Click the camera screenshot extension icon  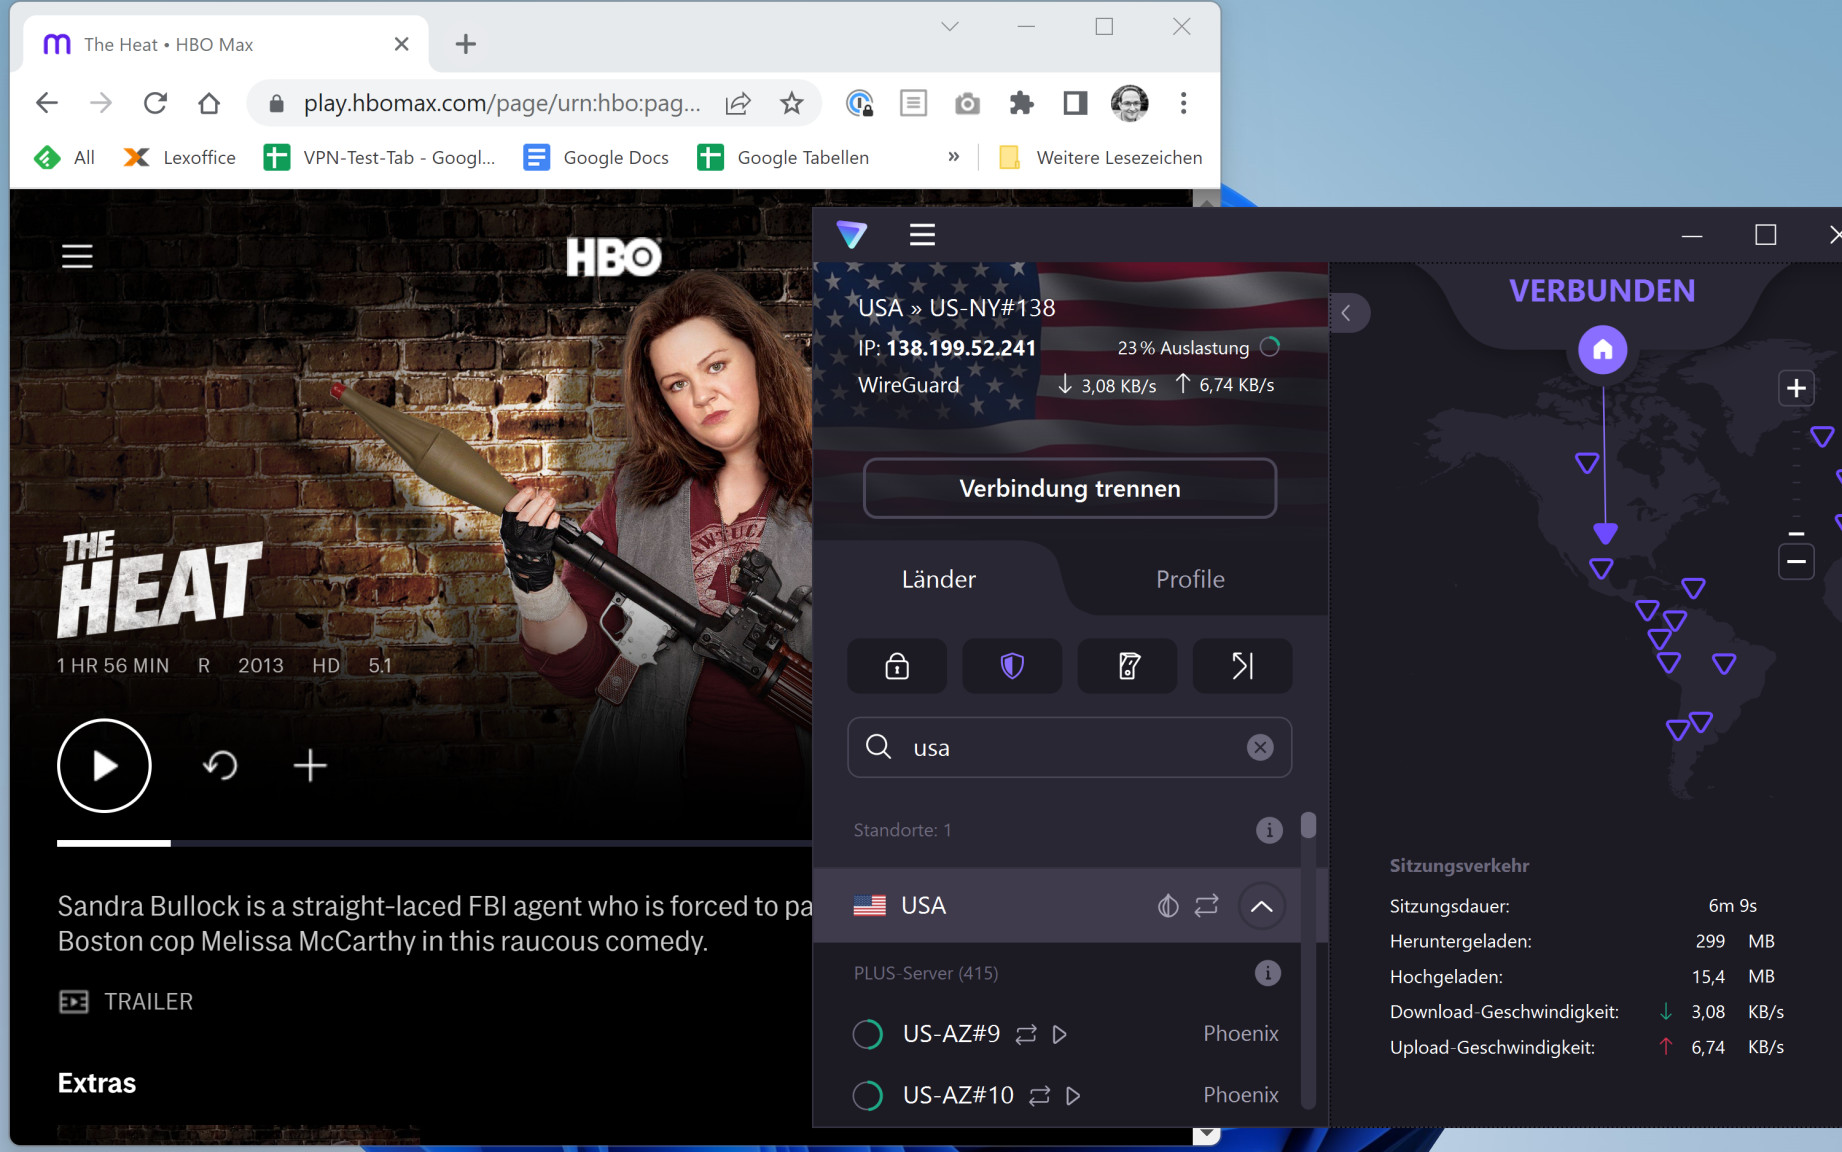[x=967, y=103]
